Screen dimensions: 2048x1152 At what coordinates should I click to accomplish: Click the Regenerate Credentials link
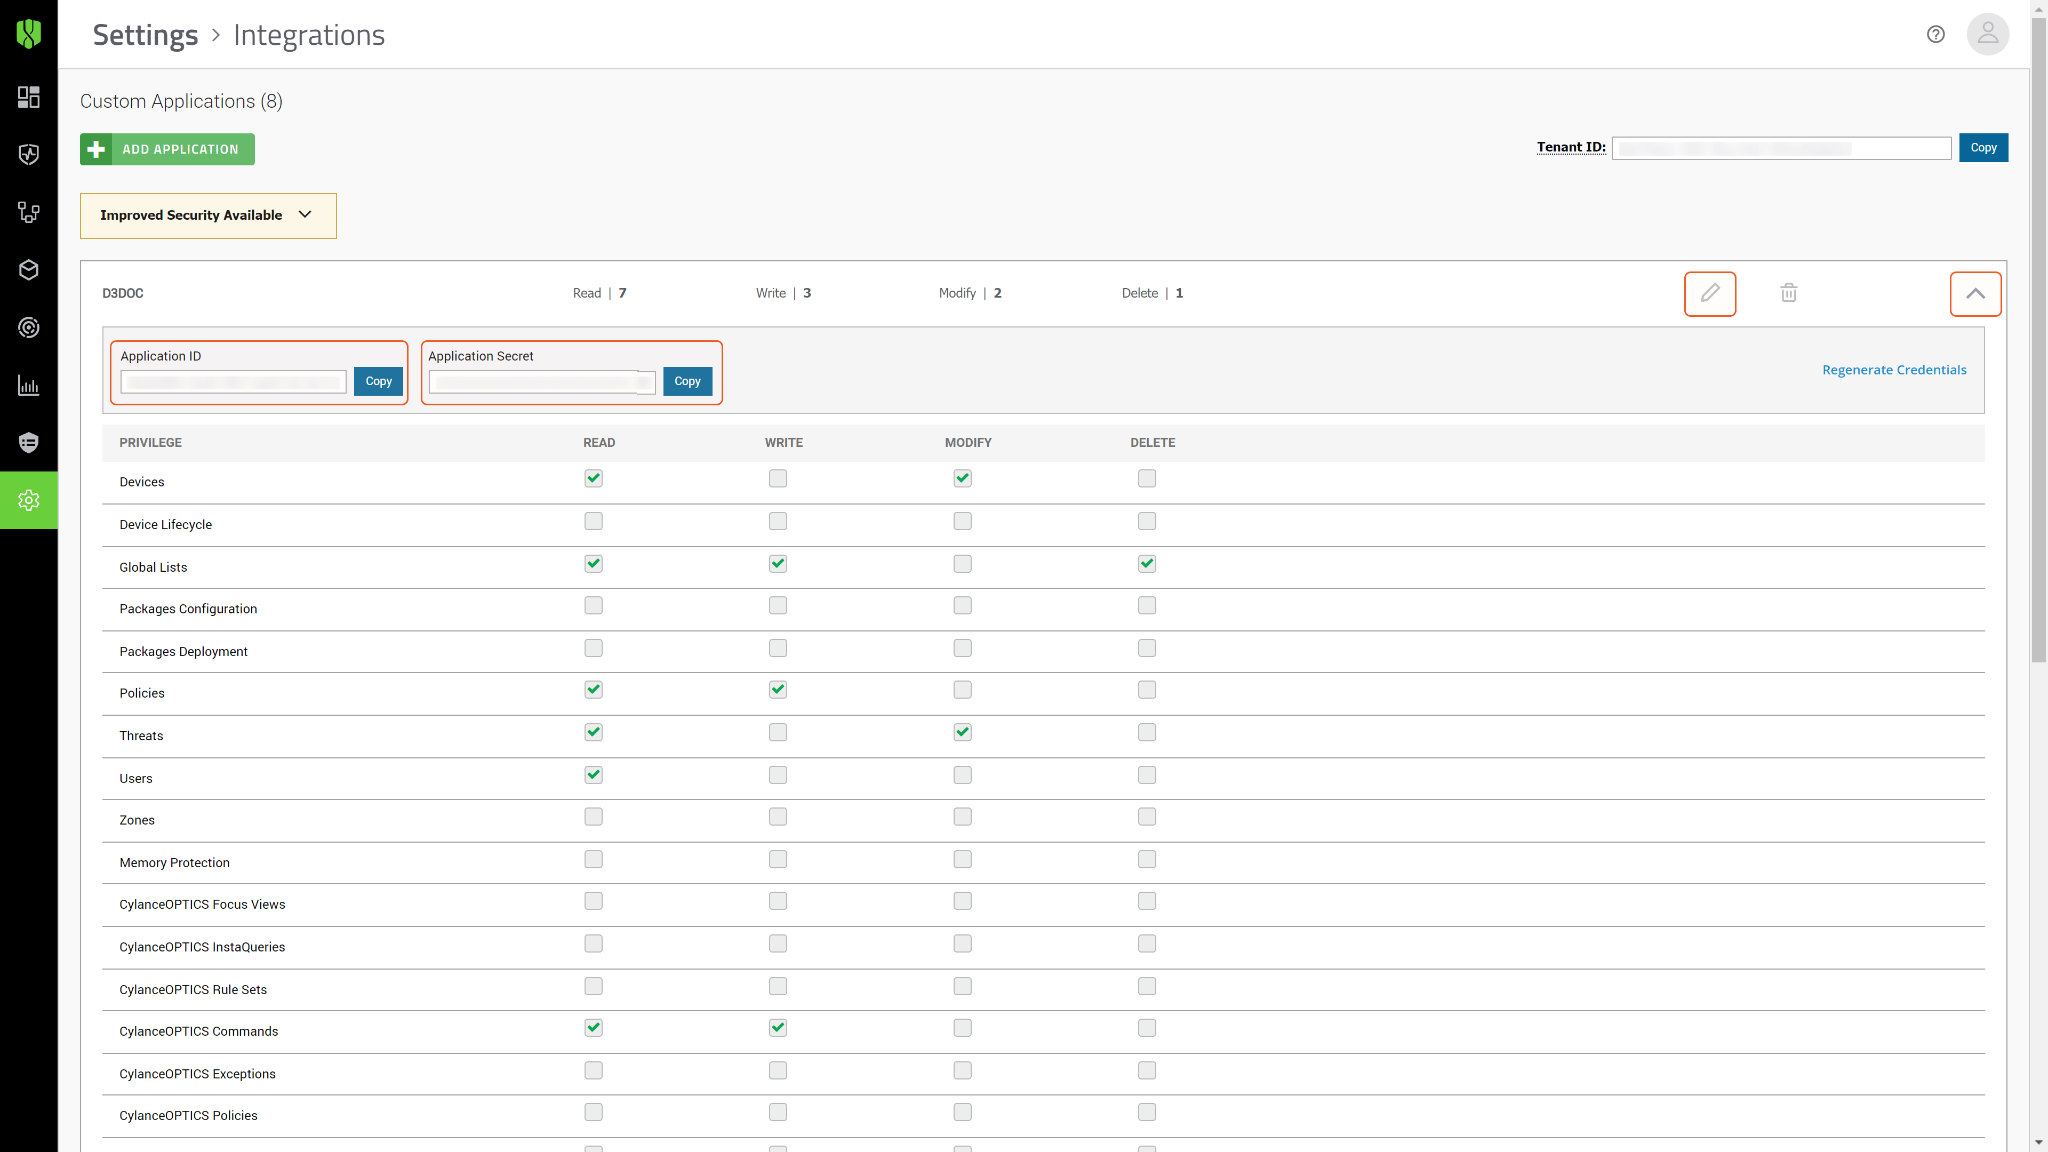(1894, 370)
